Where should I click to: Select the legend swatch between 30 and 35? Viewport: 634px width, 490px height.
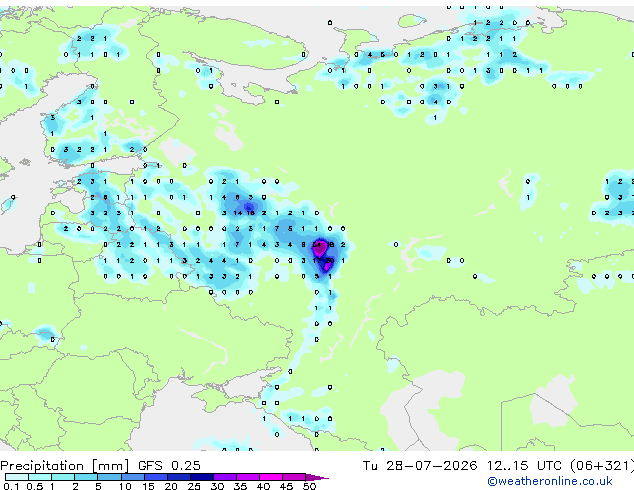(225, 477)
